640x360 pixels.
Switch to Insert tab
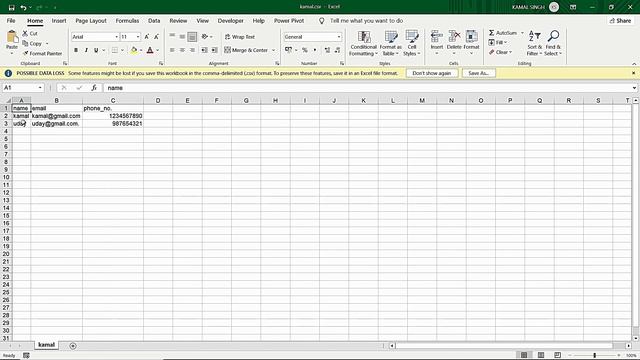(59, 20)
